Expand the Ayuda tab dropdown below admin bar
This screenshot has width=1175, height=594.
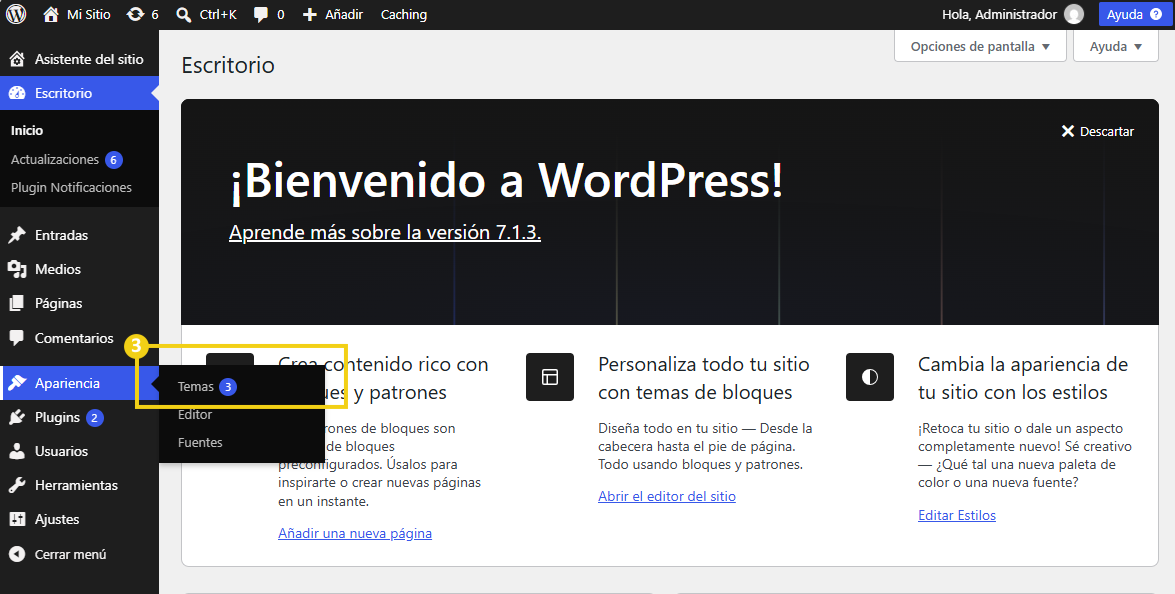coord(1116,46)
